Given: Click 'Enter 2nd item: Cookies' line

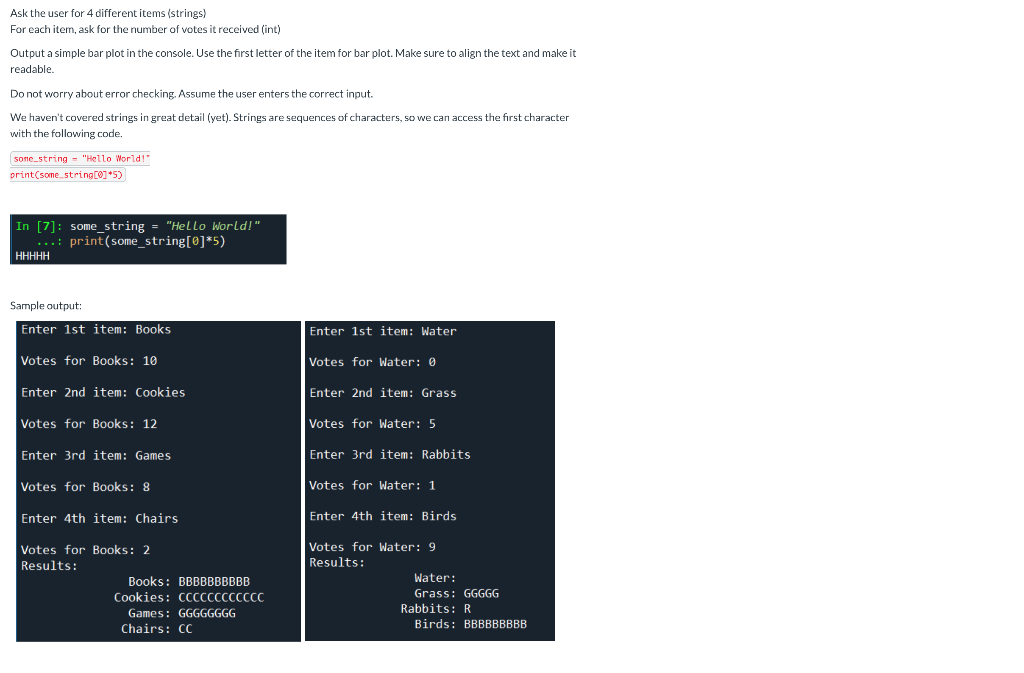Looking at the screenshot, I should 103,392.
